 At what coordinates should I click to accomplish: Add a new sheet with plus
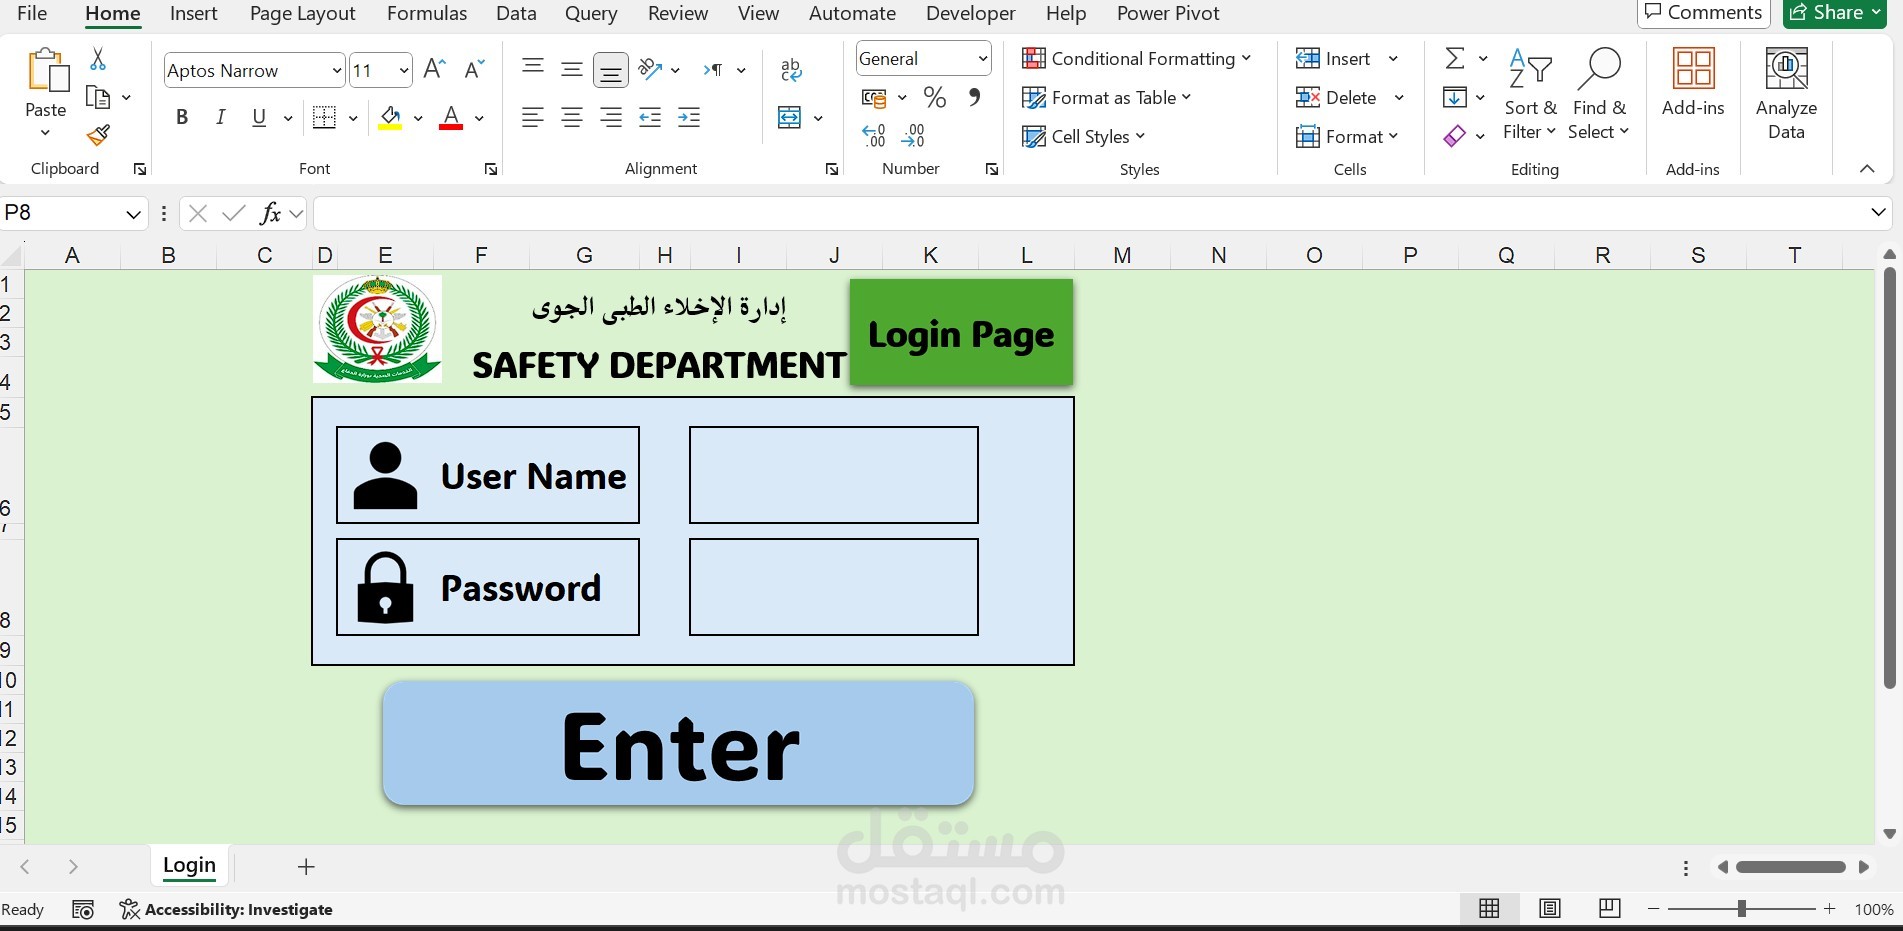[x=306, y=867]
